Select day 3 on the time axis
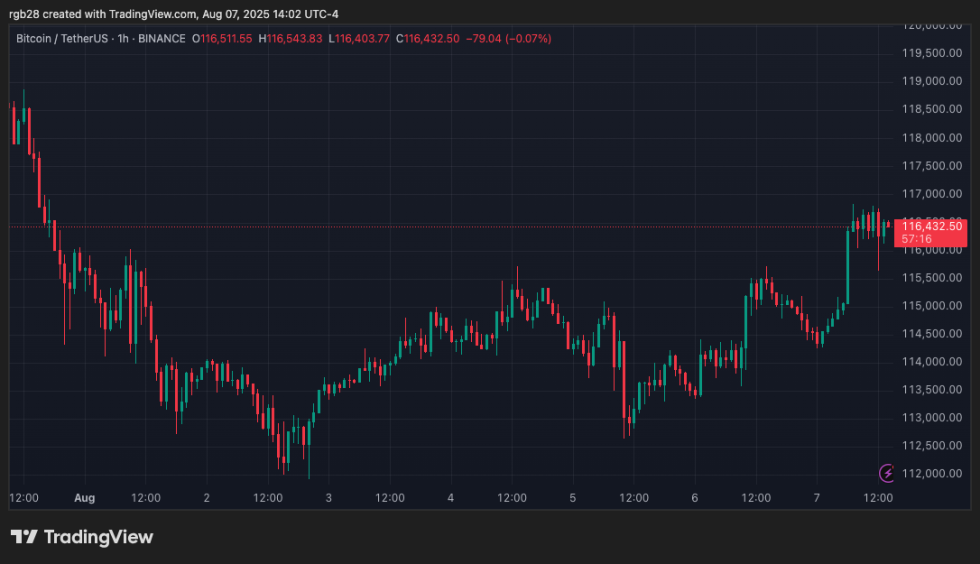The height and width of the screenshot is (564, 980). coord(328,497)
